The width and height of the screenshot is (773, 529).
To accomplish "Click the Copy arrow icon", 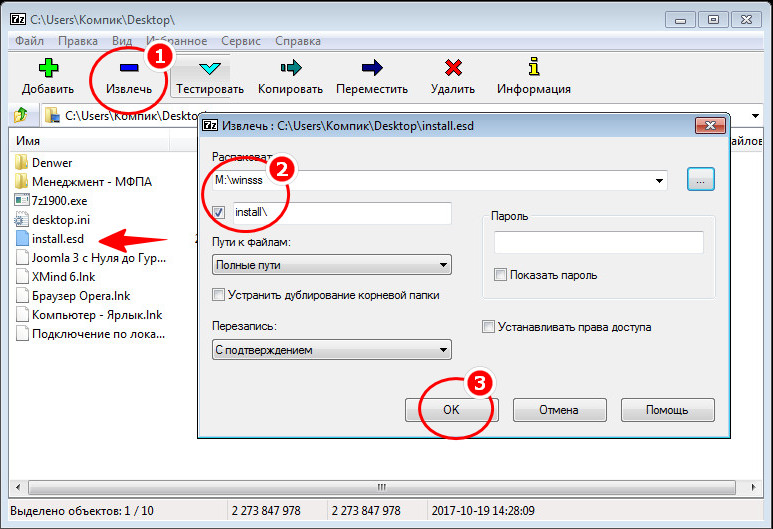I will (x=291, y=68).
